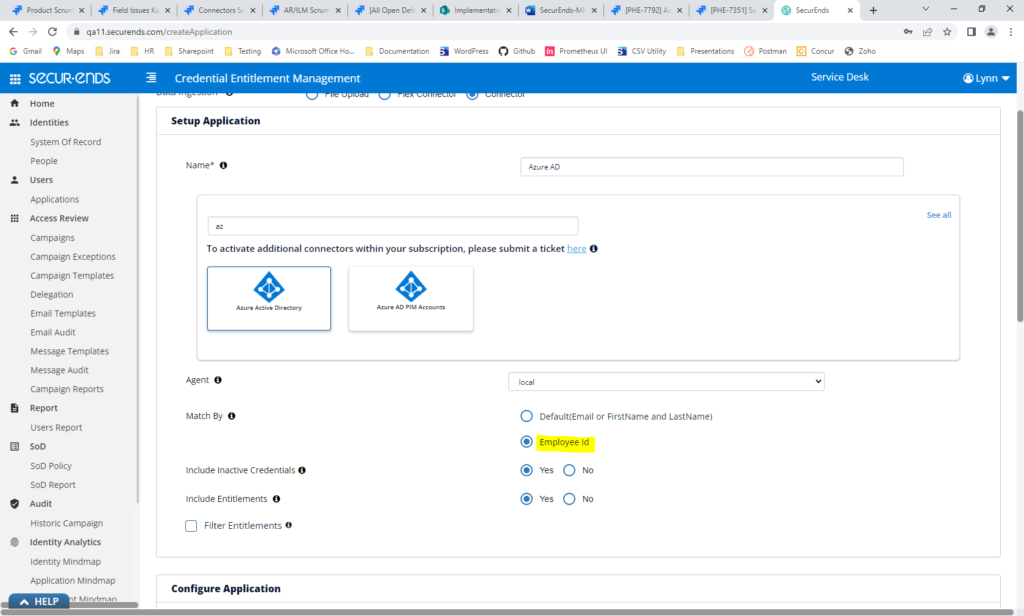Open System Of Record in sidebar
The height and width of the screenshot is (616, 1024).
(65, 142)
